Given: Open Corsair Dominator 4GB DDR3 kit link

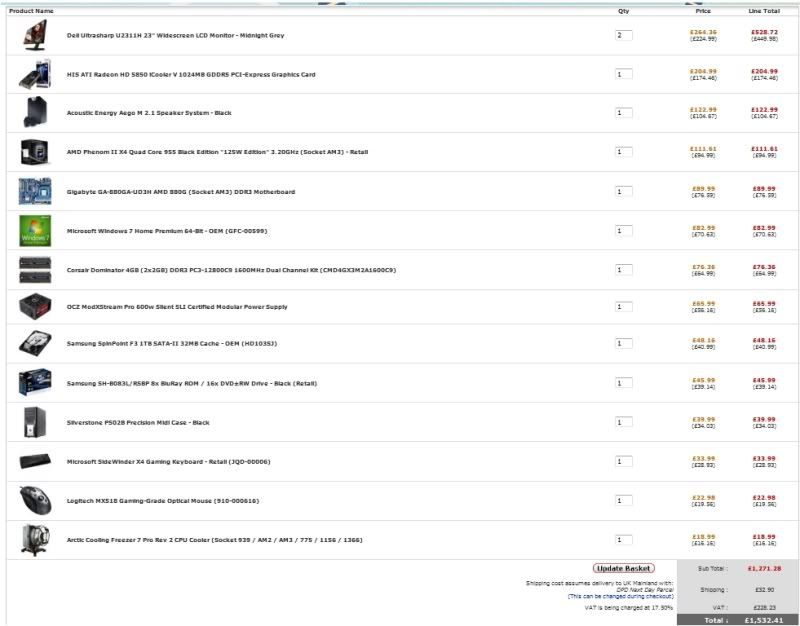Looking at the screenshot, I should [x=231, y=270].
